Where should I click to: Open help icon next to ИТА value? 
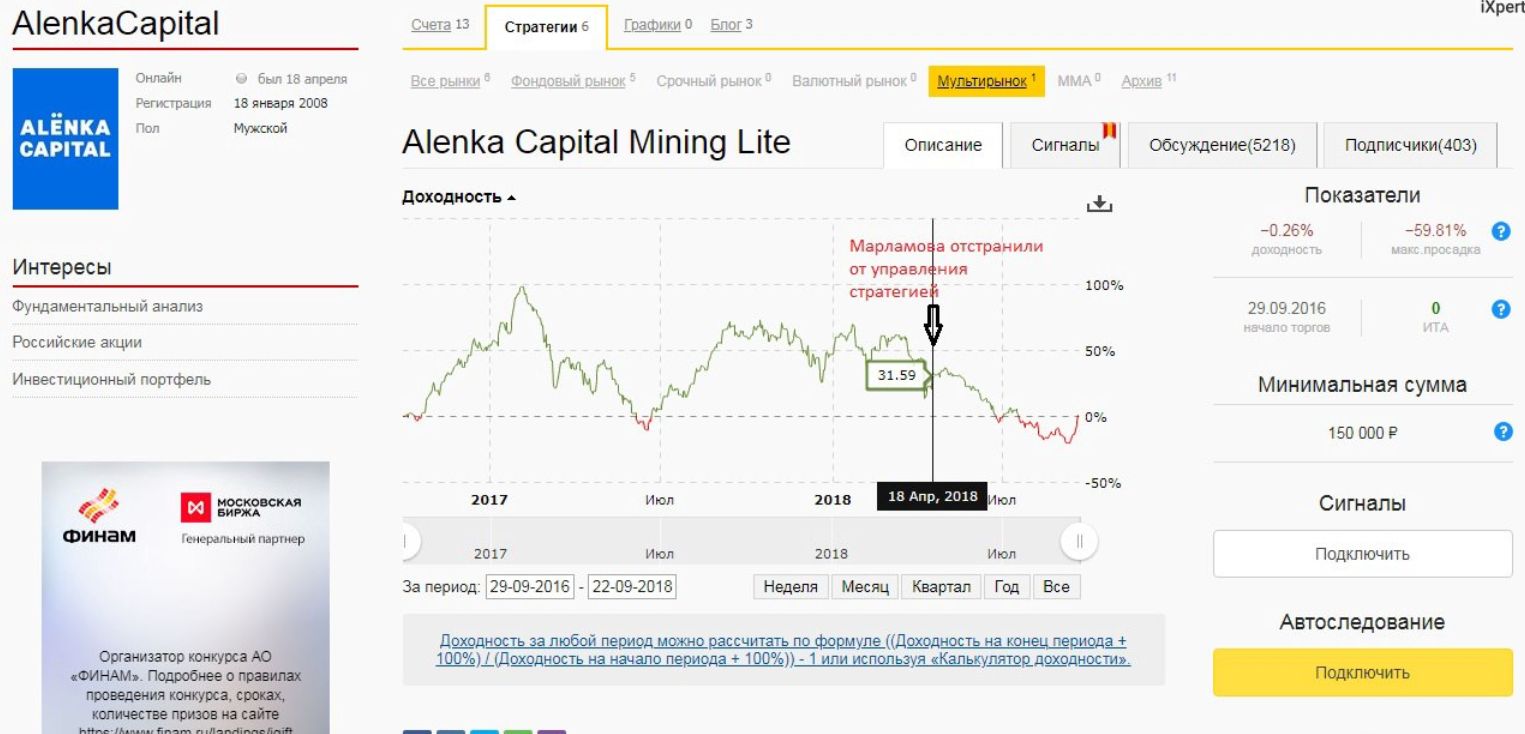point(1499,309)
